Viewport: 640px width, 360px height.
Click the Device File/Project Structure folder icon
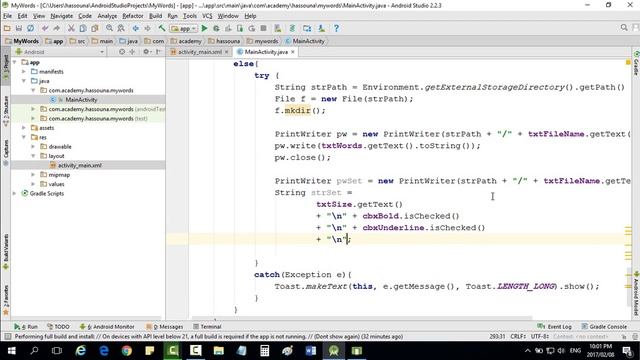(x=307, y=28)
